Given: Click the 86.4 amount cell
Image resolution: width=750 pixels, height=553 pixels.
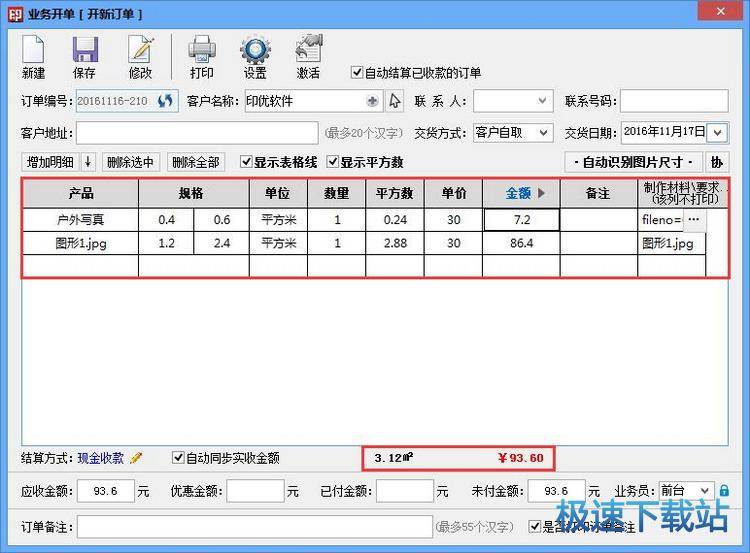Looking at the screenshot, I should 521,243.
